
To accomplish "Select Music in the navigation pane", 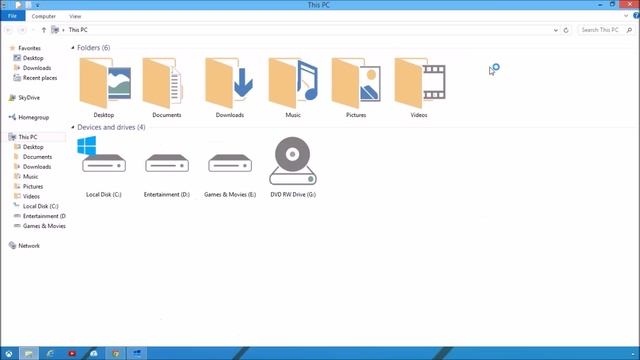I will click(30, 176).
